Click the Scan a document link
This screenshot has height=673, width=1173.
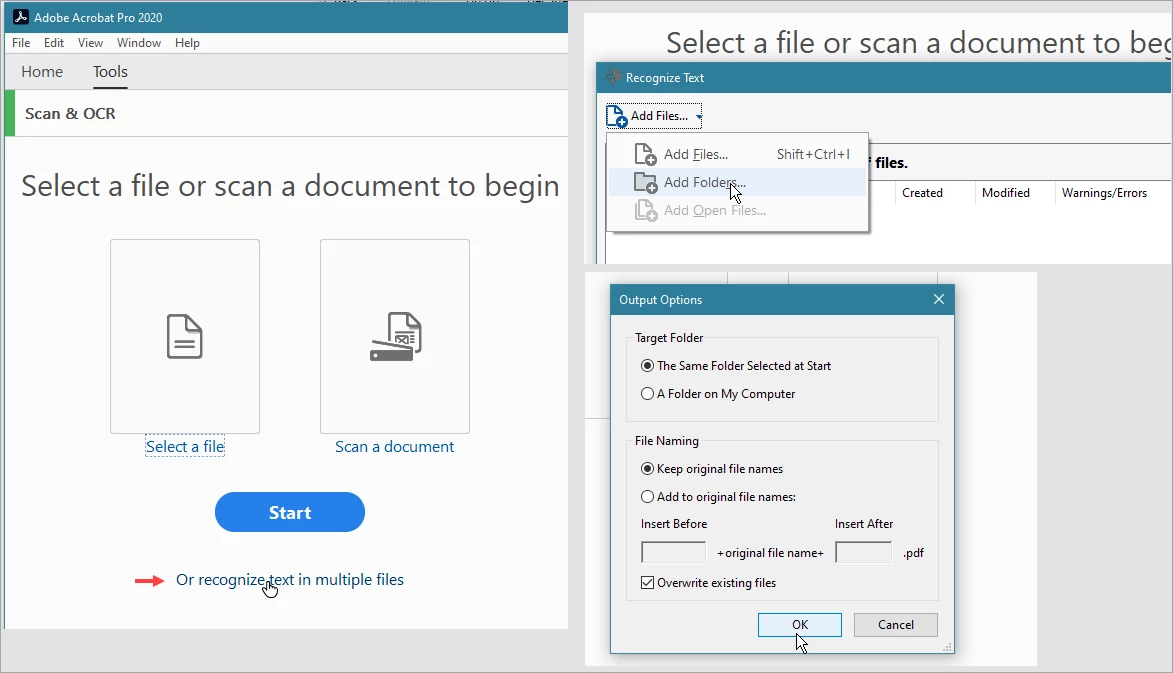coord(394,446)
